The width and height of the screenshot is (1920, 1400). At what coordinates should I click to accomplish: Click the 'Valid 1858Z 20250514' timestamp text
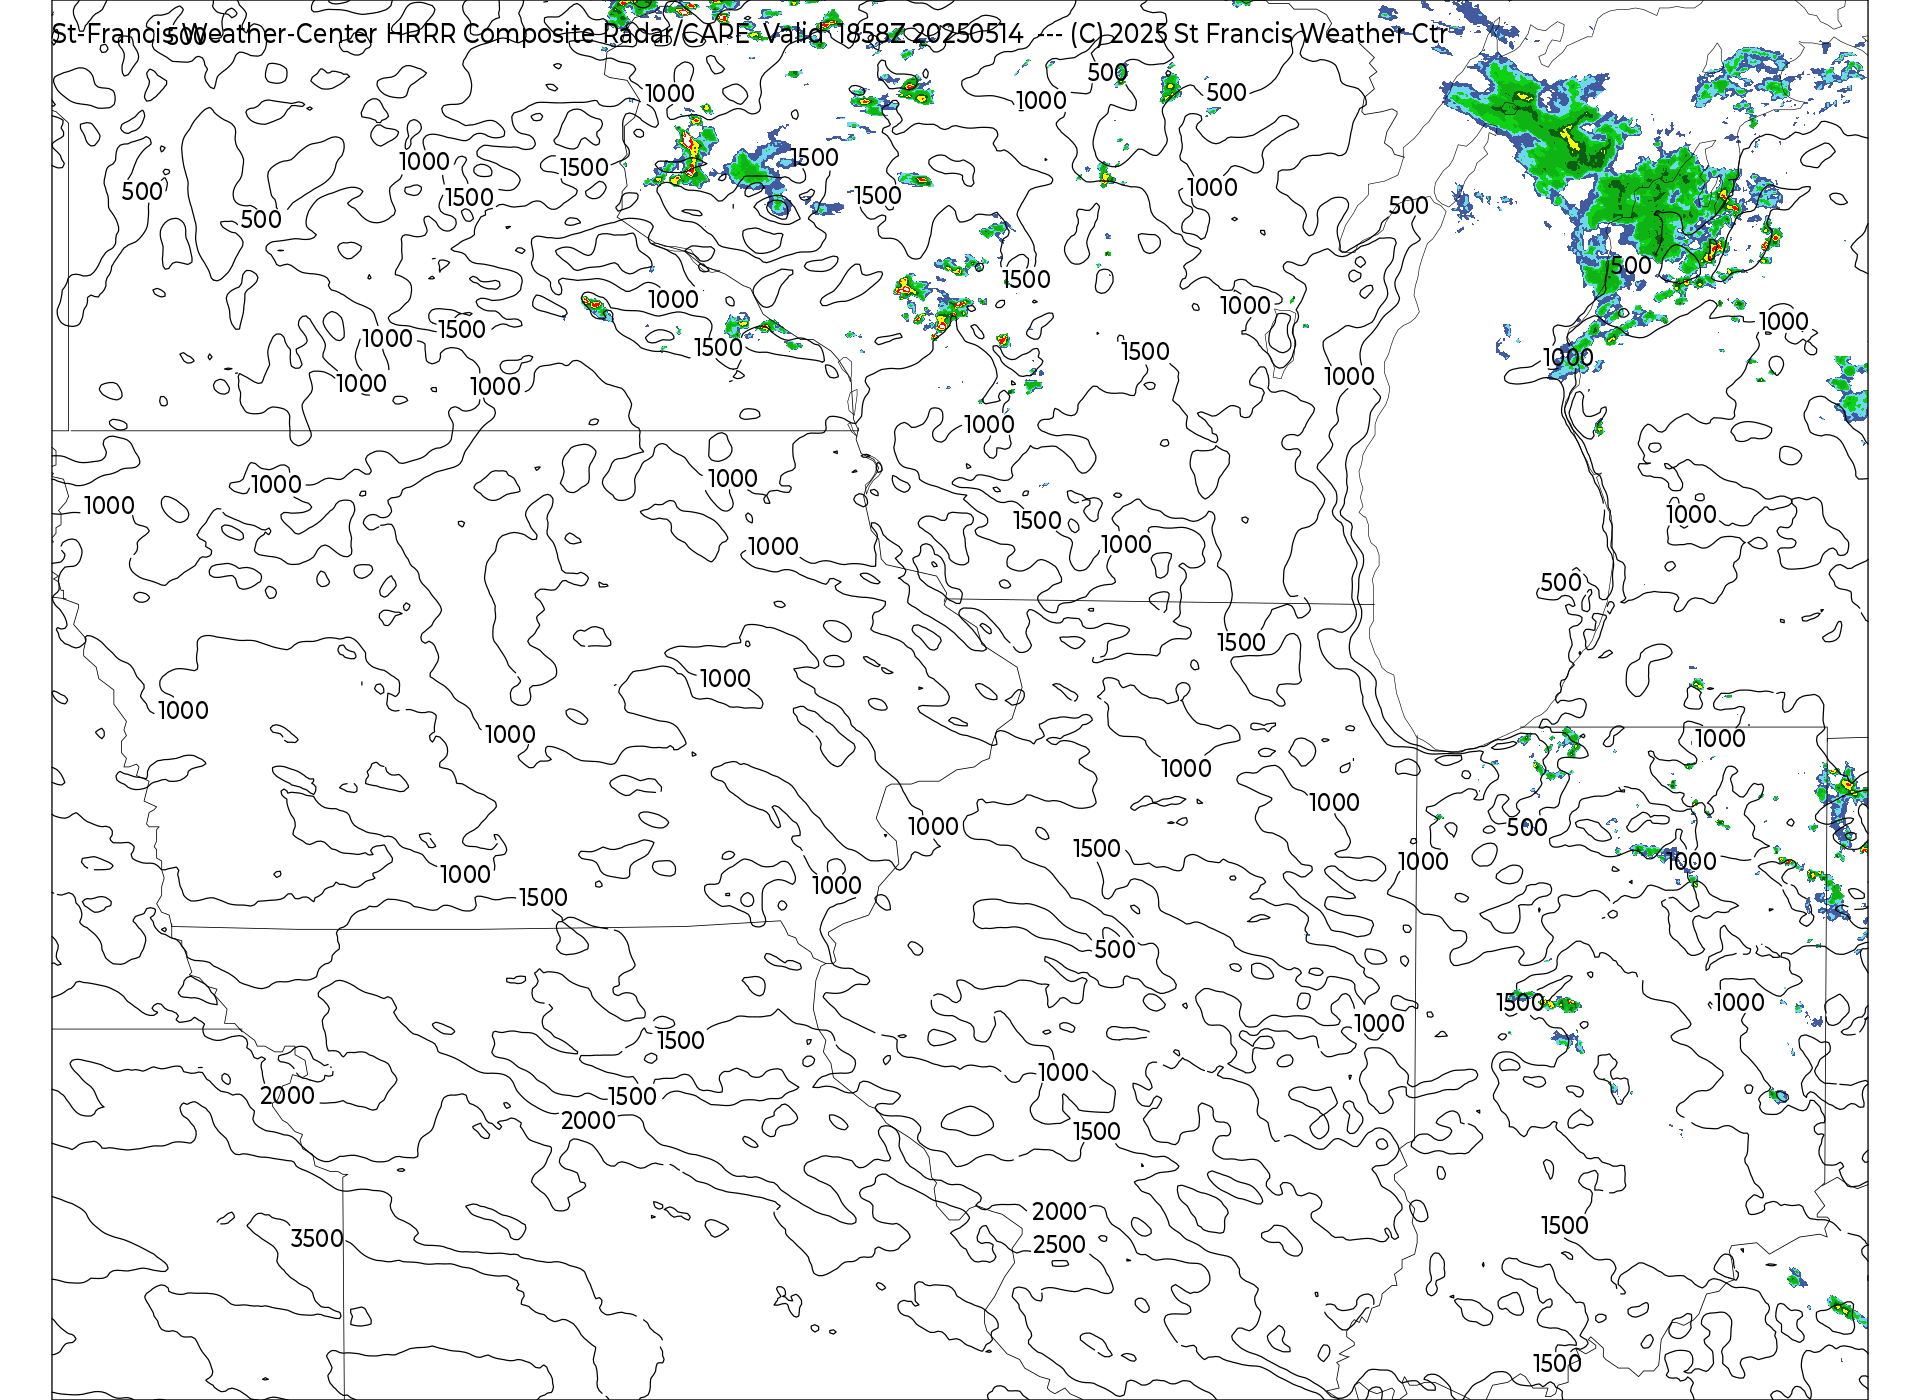coord(894,34)
